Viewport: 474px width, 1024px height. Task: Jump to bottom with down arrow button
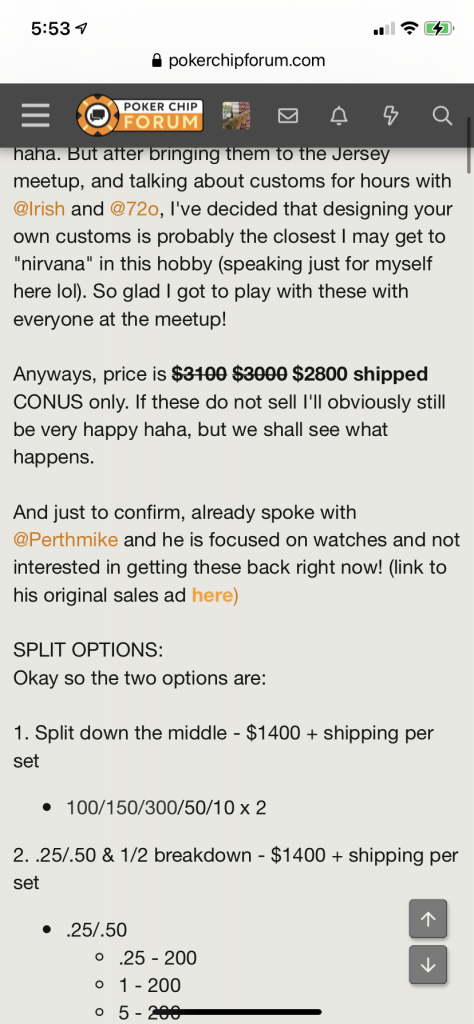click(x=428, y=965)
